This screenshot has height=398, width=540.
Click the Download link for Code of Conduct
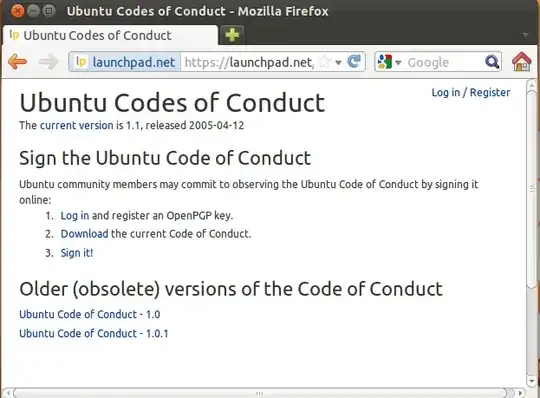[84, 234]
